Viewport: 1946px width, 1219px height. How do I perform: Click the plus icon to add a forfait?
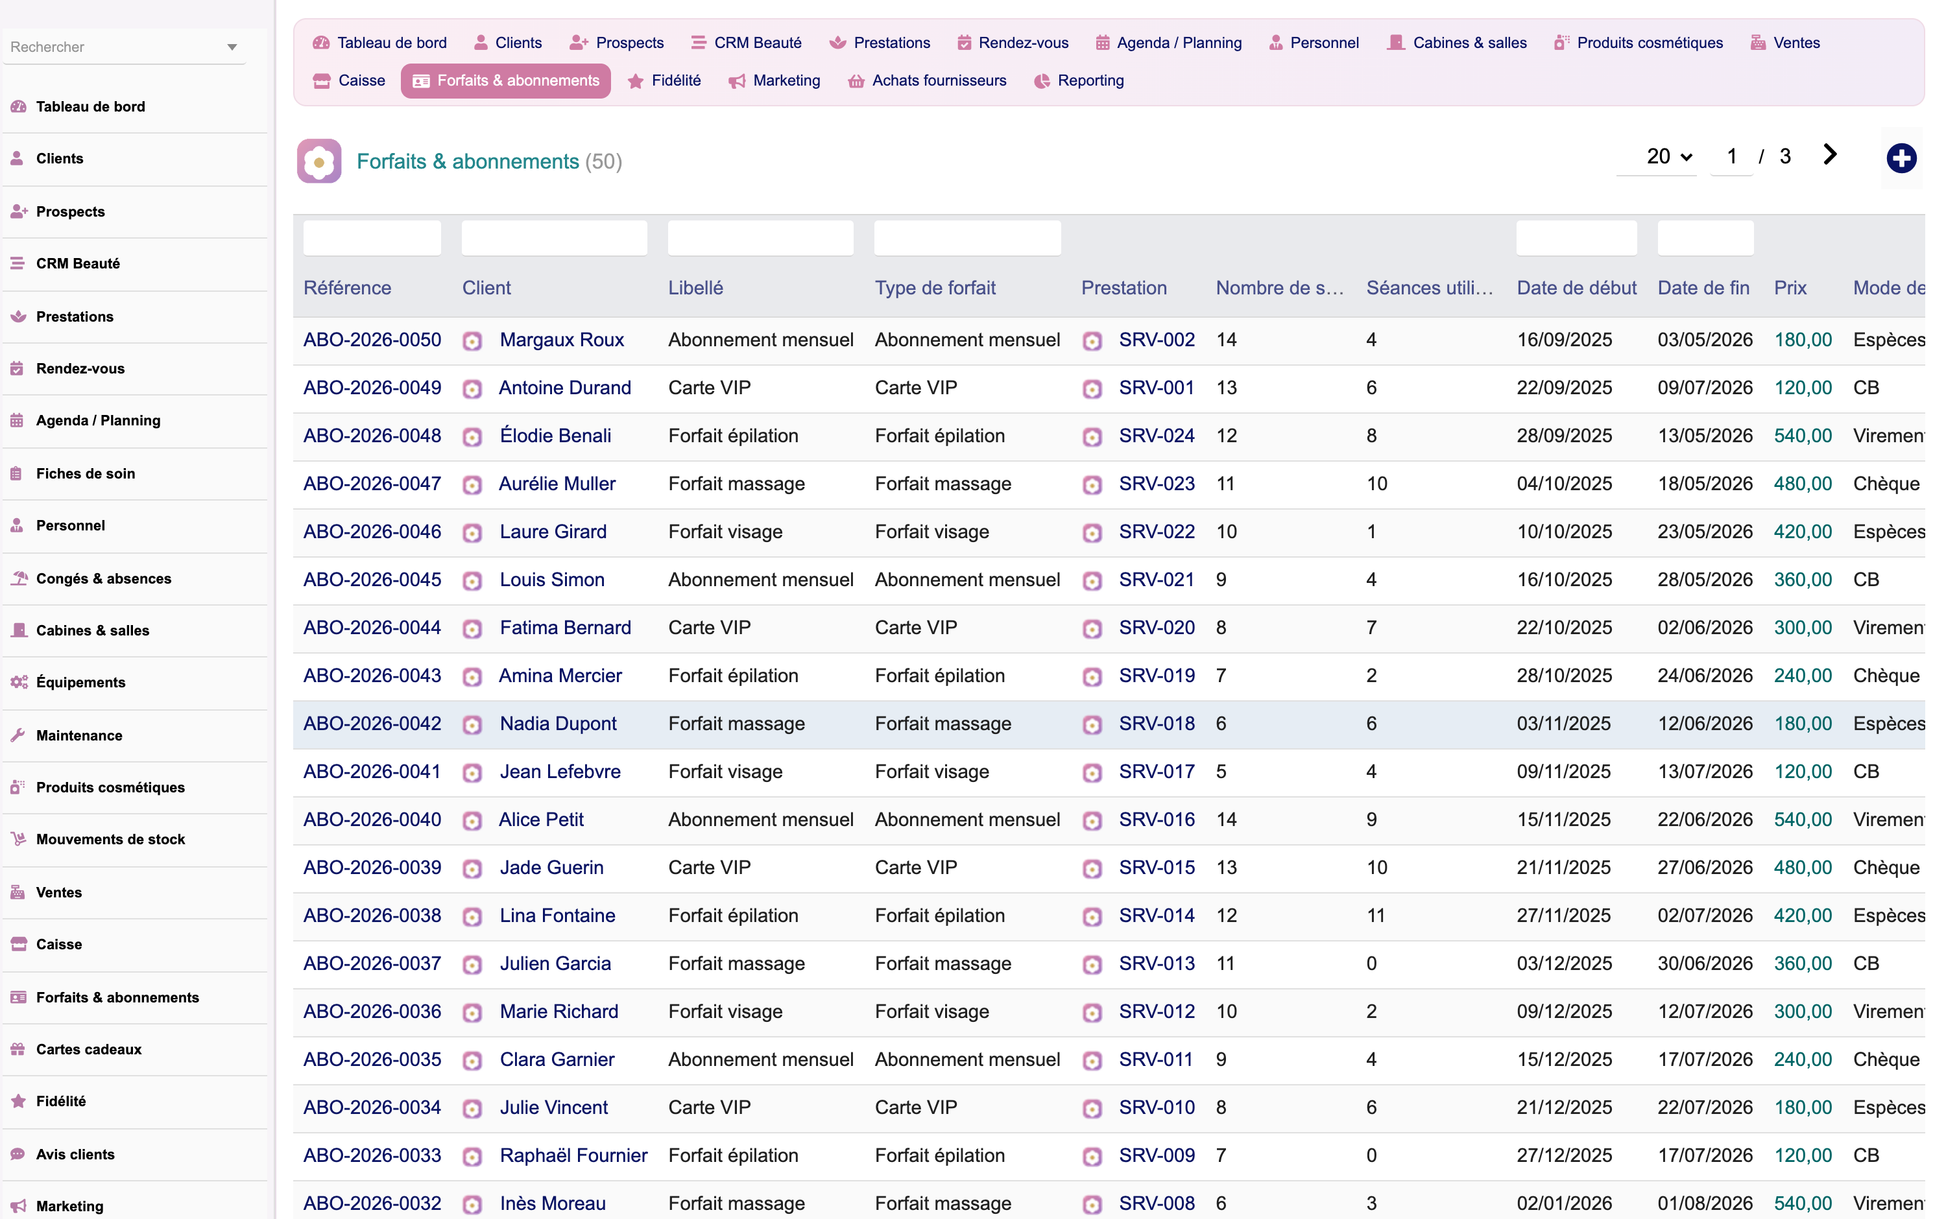coord(1901,158)
